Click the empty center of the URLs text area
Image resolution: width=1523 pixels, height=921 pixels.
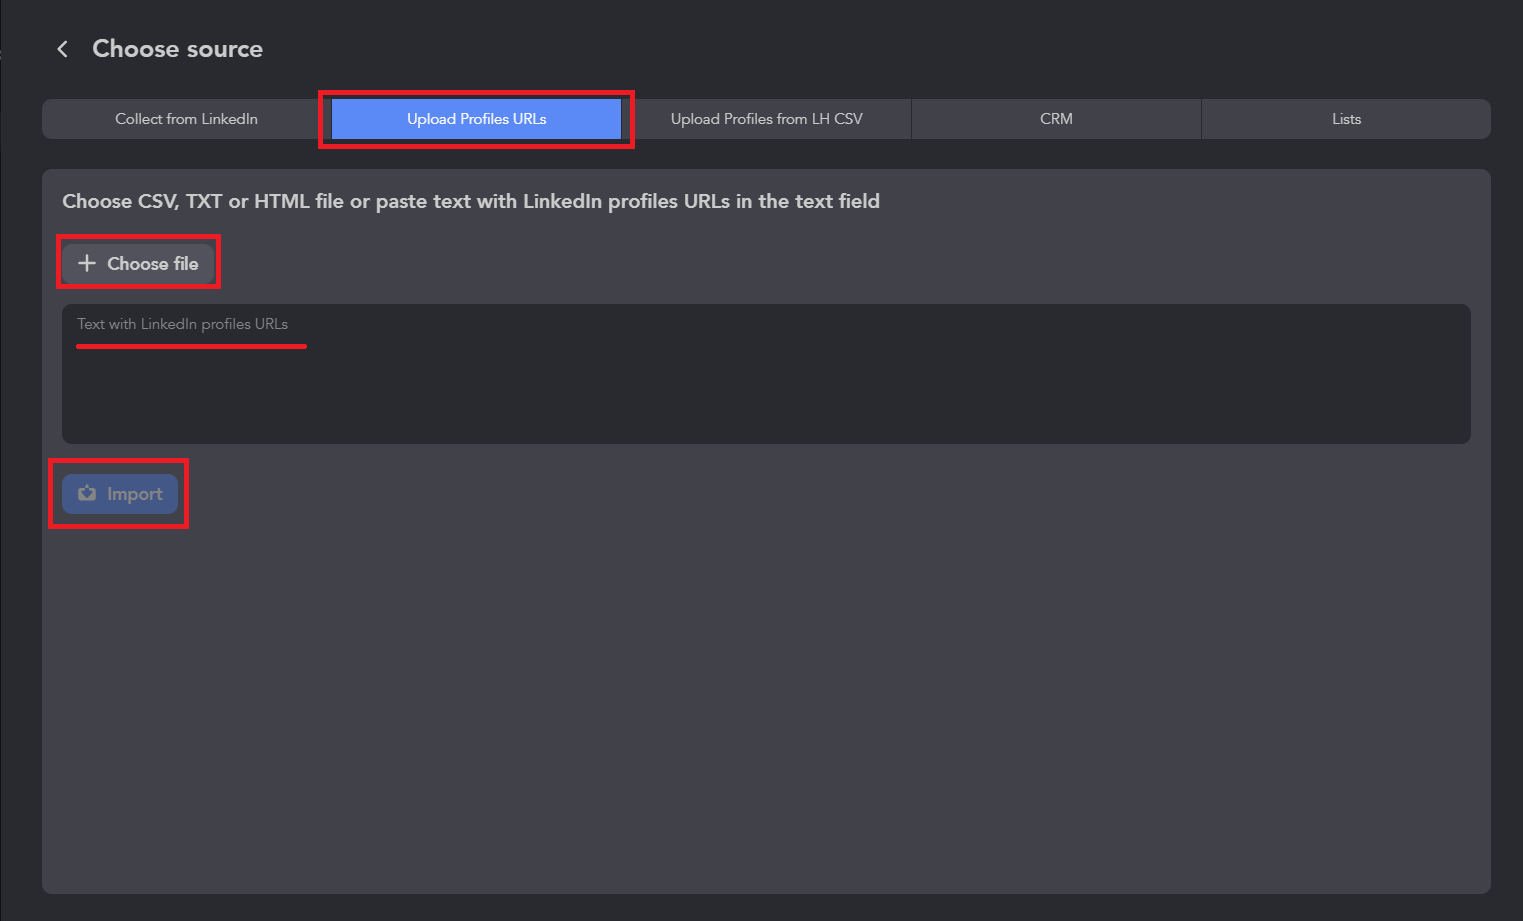tap(766, 390)
